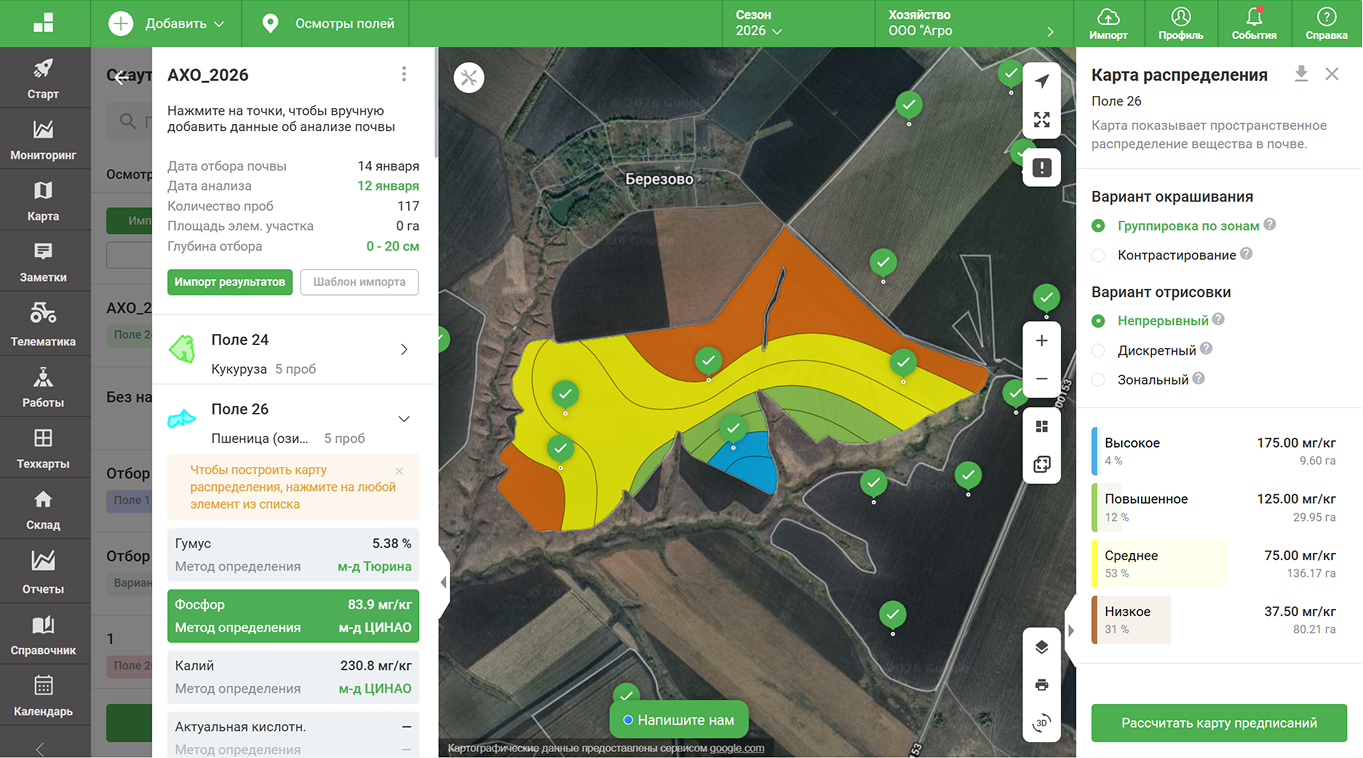
Task: Print the map with printer icon
Action: (1042, 685)
